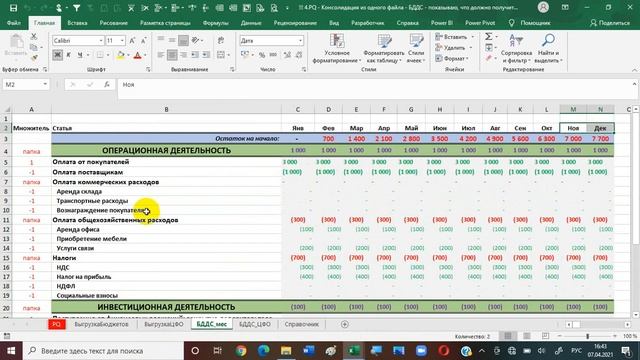Click the Поделиться share button

pos(610,23)
